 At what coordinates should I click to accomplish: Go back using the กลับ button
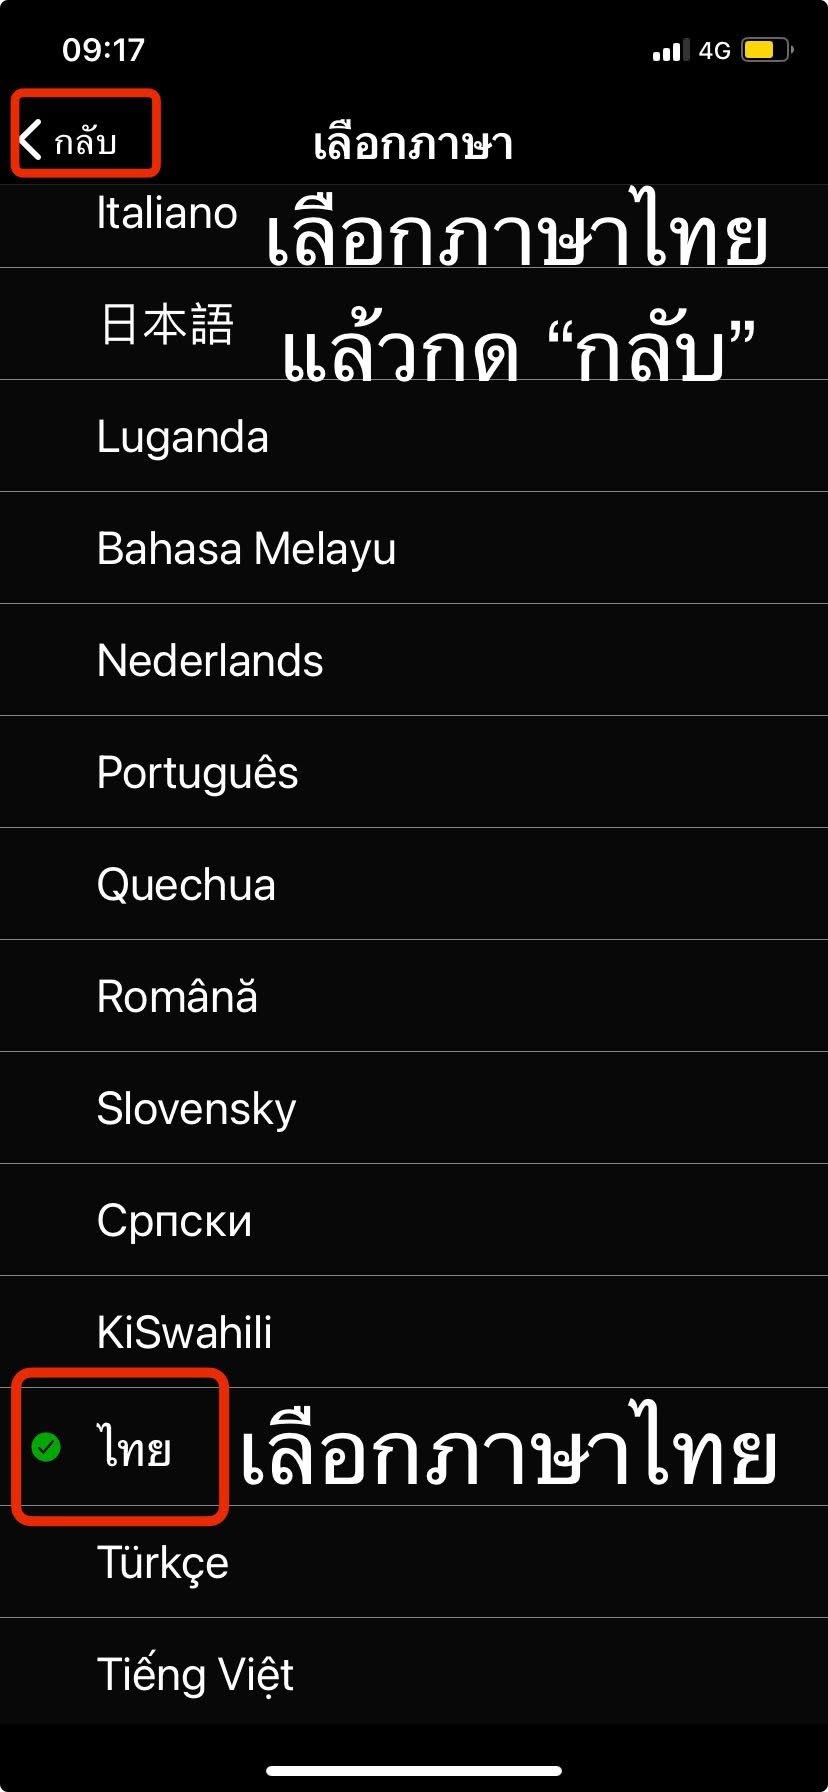pos(69,141)
